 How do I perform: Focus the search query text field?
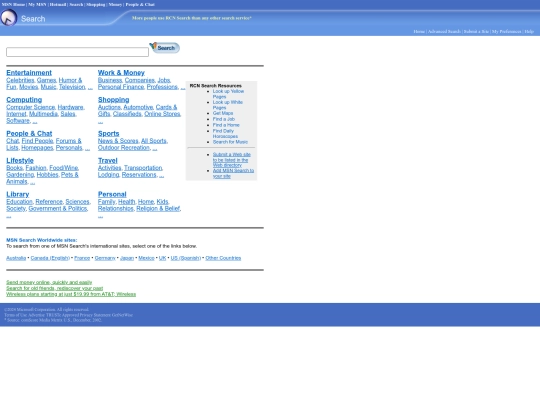(77, 52)
